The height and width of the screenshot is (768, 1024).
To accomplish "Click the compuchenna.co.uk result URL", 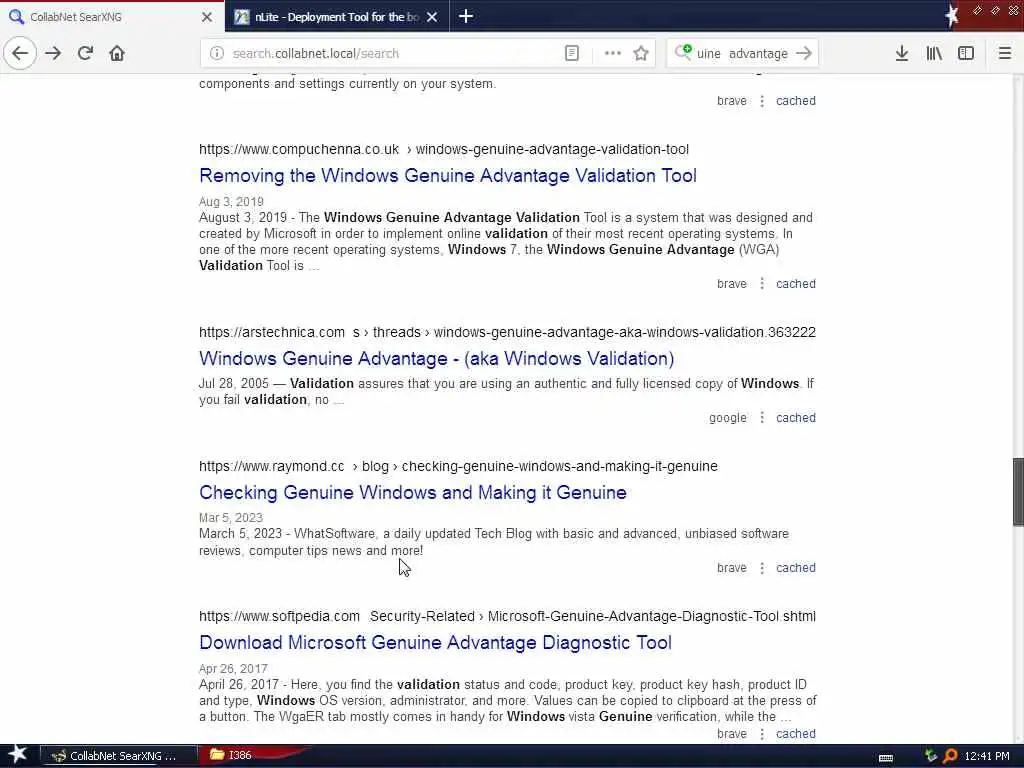I will [444, 149].
